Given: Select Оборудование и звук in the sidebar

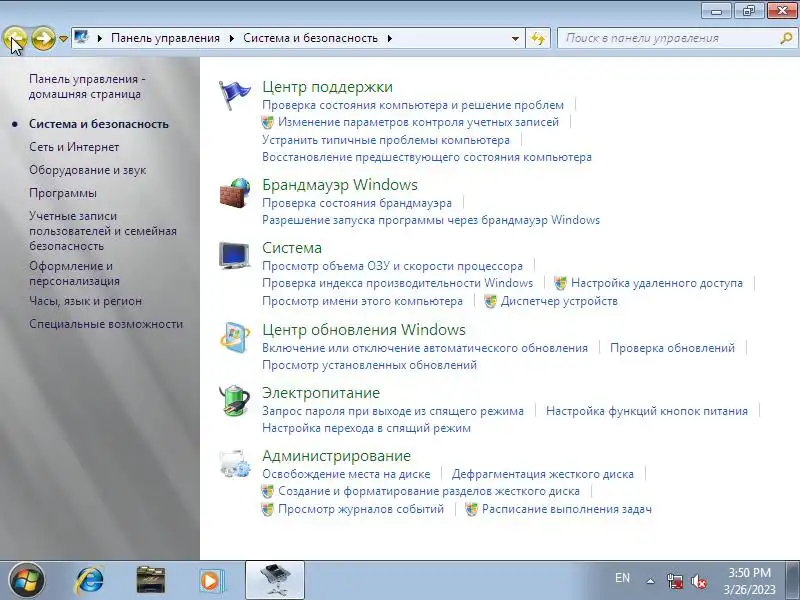Looking at the screenshot, I should click(x=87, y=170).
